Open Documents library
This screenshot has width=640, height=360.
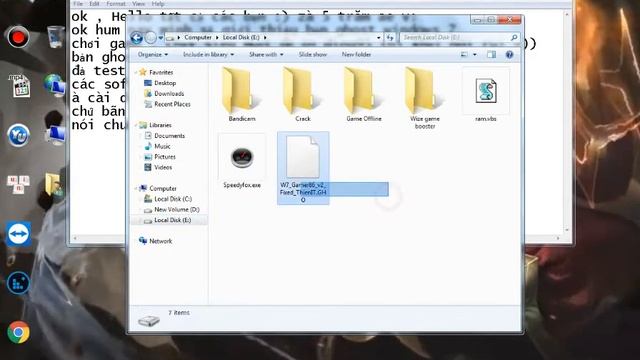click(169, 136)
